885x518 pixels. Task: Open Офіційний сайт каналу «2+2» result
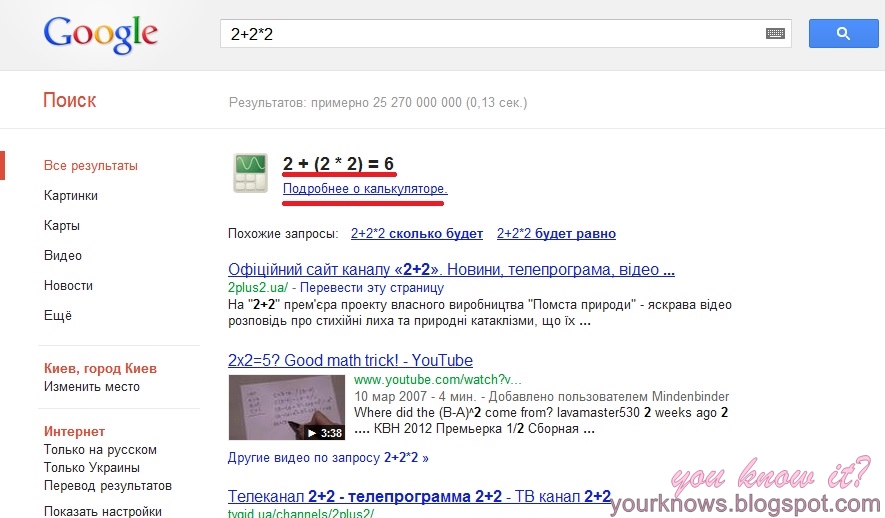click(452, 270)
